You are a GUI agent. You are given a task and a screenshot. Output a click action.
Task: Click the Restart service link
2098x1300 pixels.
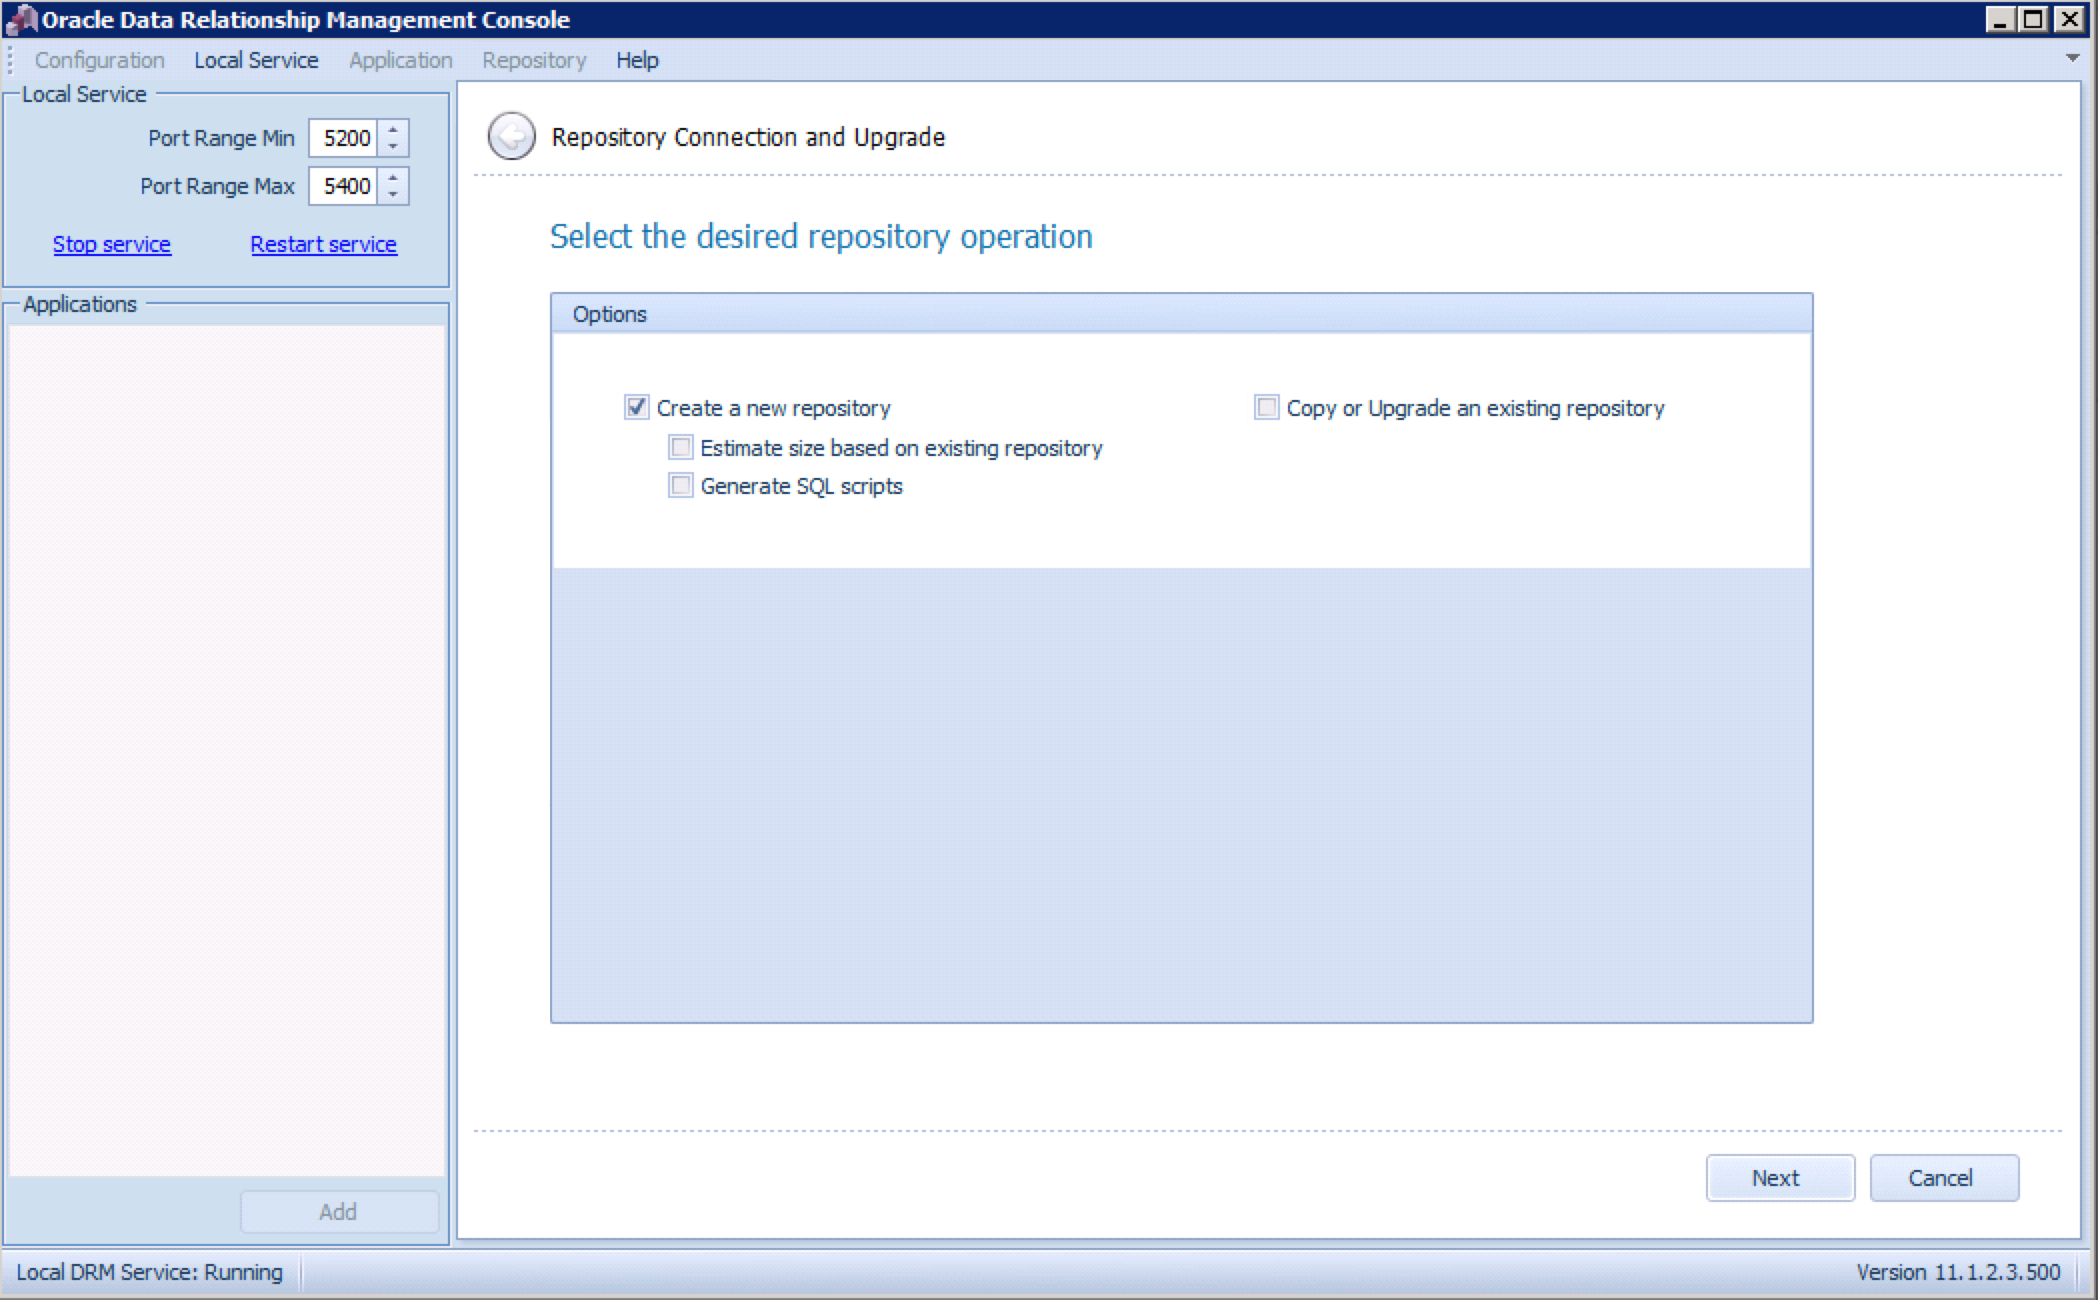coord(323,244)
